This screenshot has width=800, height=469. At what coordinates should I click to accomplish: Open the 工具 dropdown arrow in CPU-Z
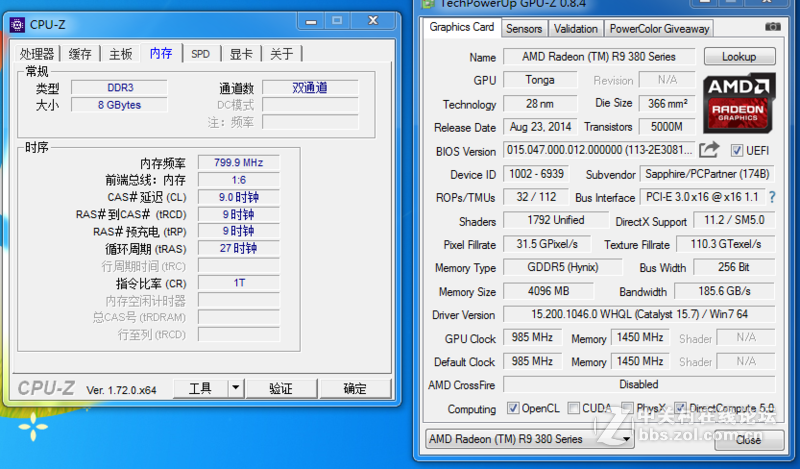coord(235,388)
